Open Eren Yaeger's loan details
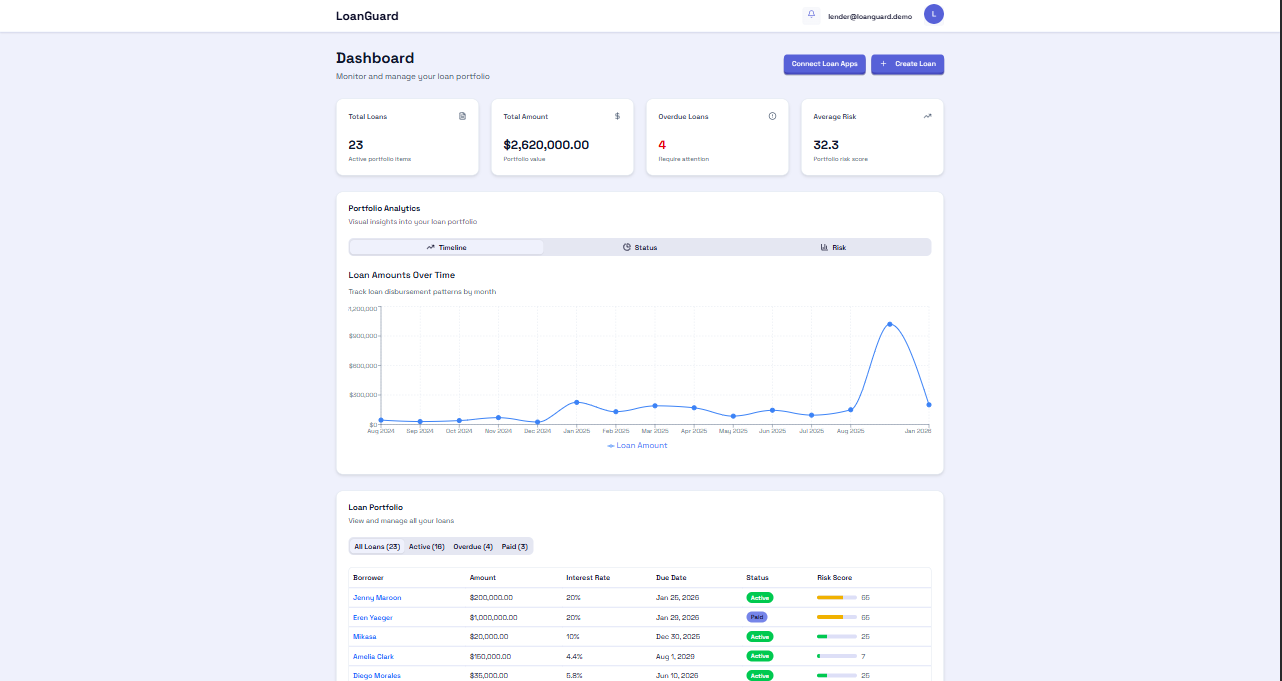The image size is (1282, 681). coord(372,617)
